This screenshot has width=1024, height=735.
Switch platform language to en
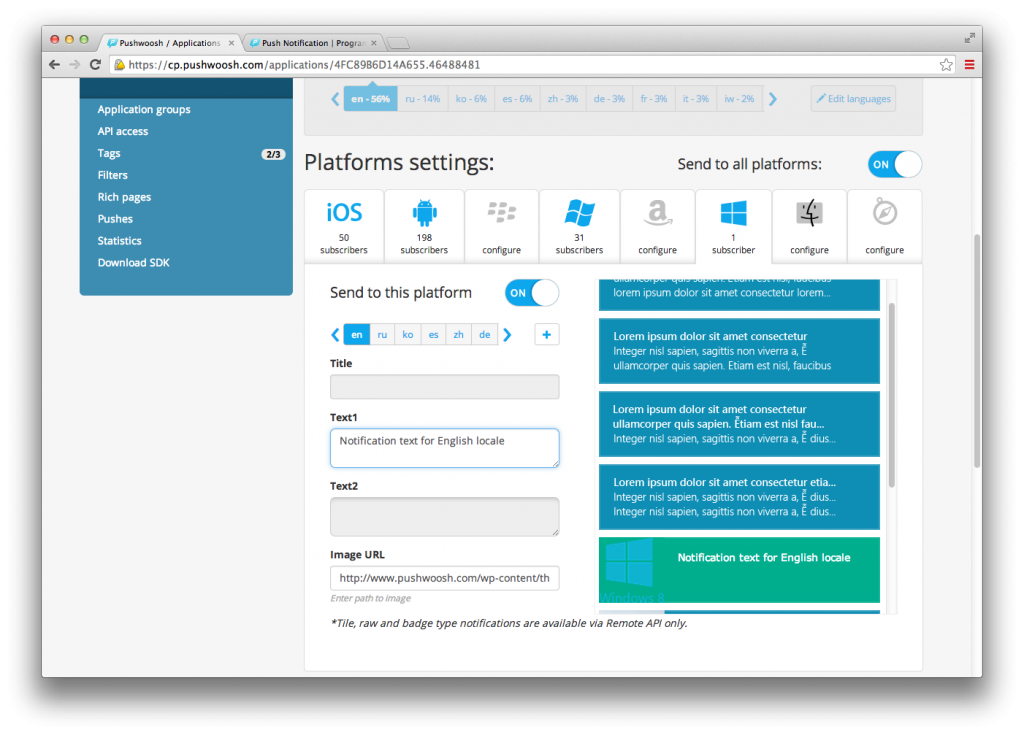357,335
